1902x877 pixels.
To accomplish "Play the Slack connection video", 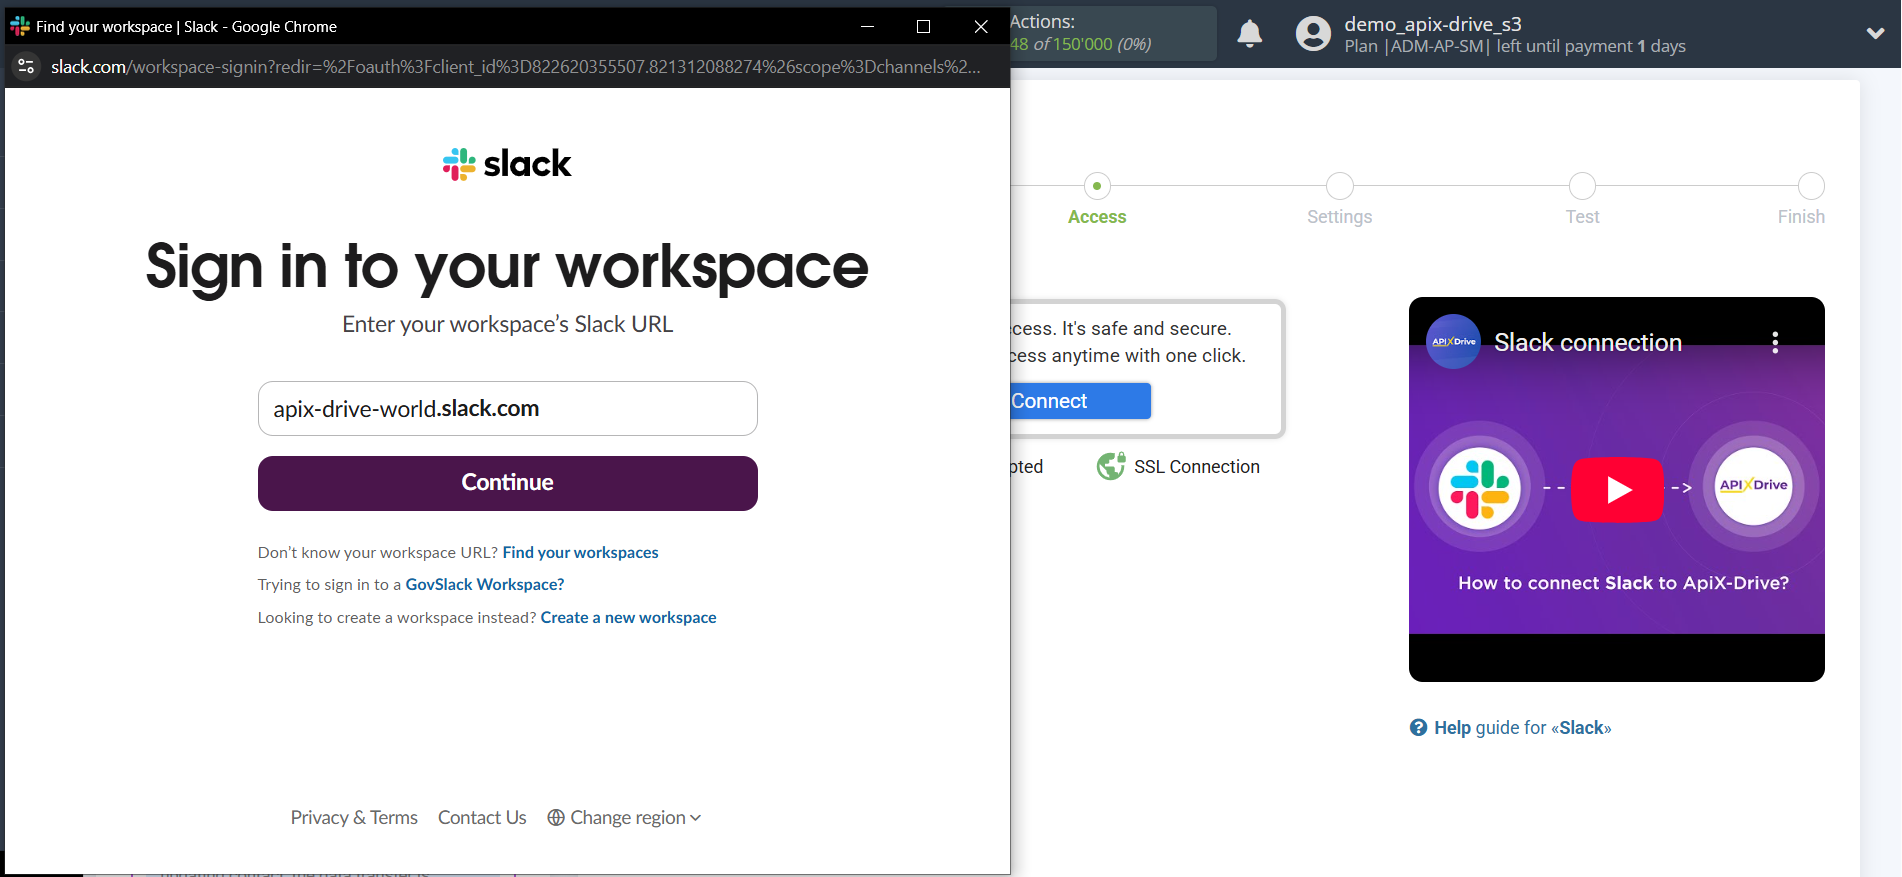I will 1617,490.
